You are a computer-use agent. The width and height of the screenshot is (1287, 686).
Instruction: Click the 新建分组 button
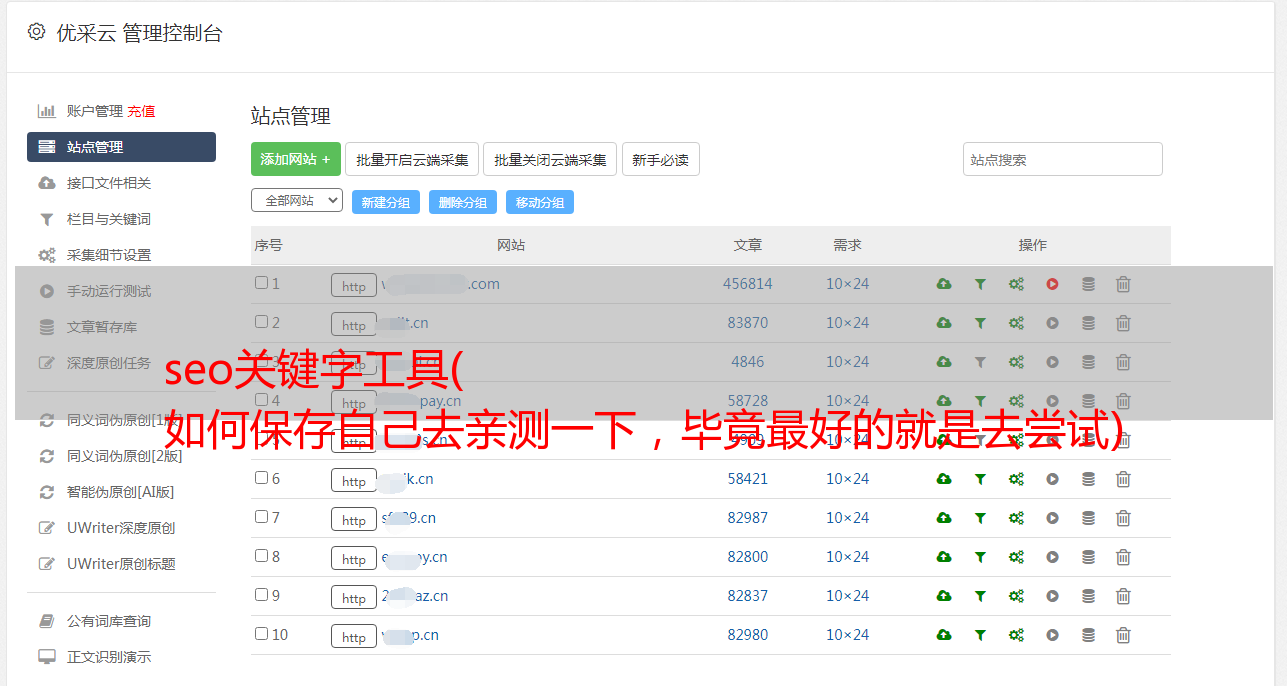point(386,202)
